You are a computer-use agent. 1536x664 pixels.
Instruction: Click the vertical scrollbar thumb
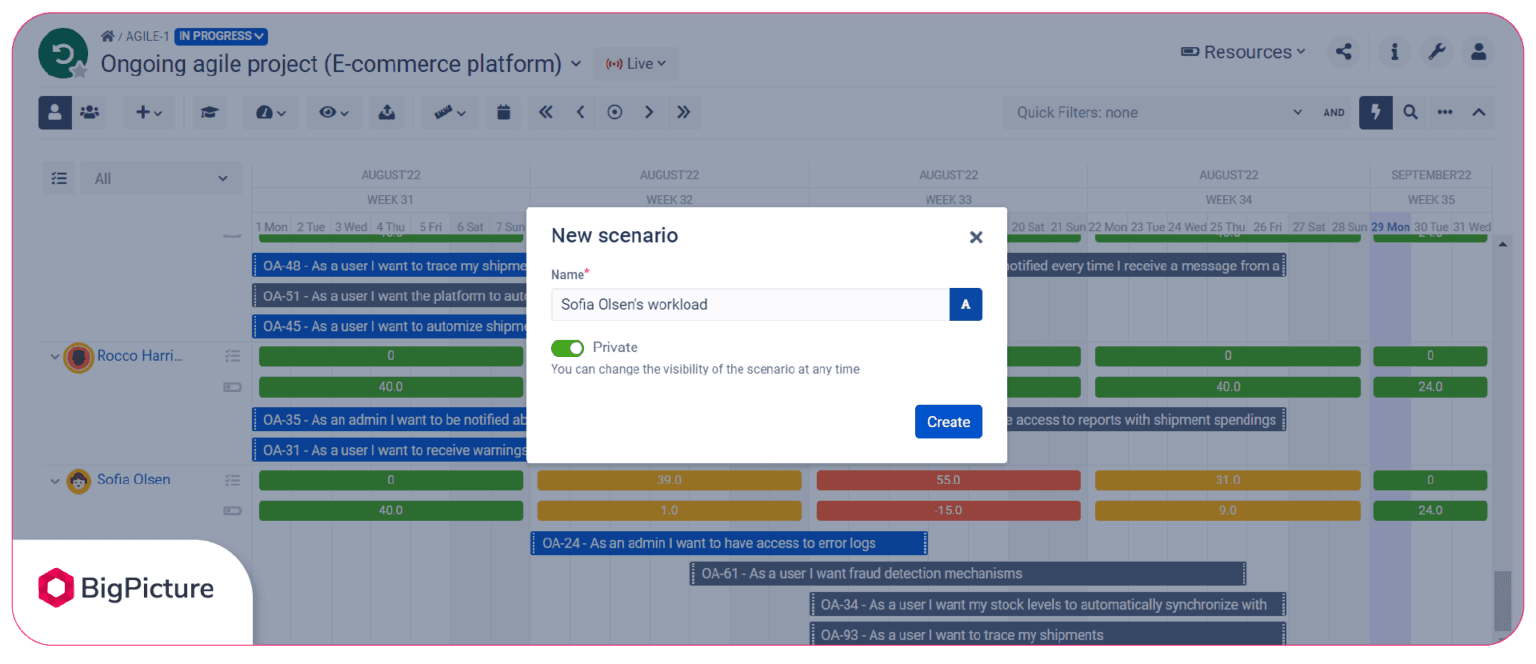tap(1502, 601)
